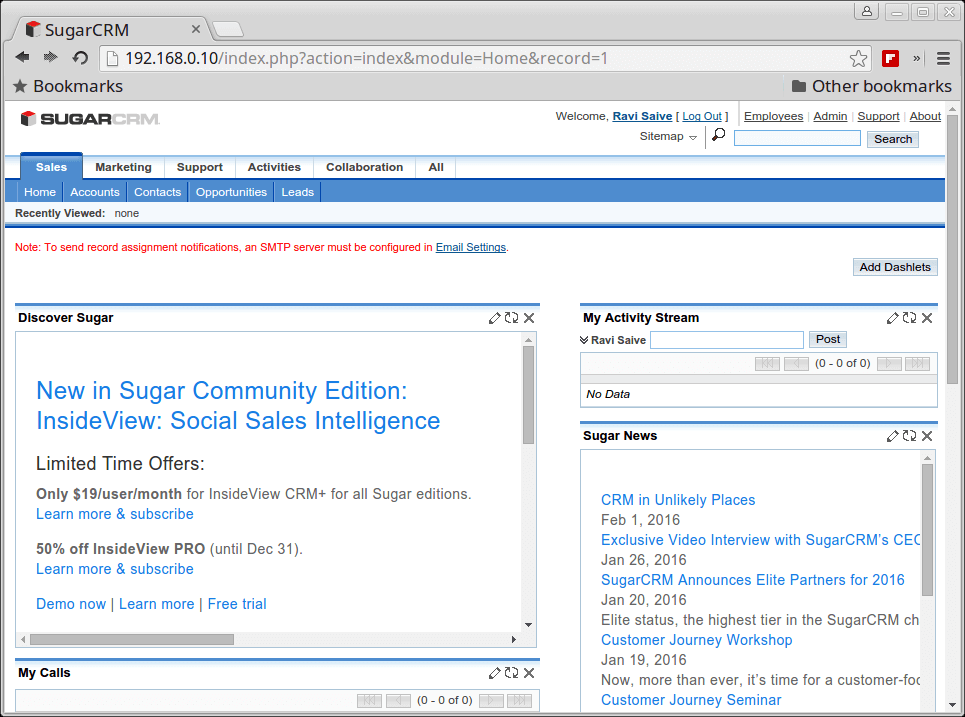Open the Admin link
Image resolution: width=965 pixels, height=717 pixels.
830,116
